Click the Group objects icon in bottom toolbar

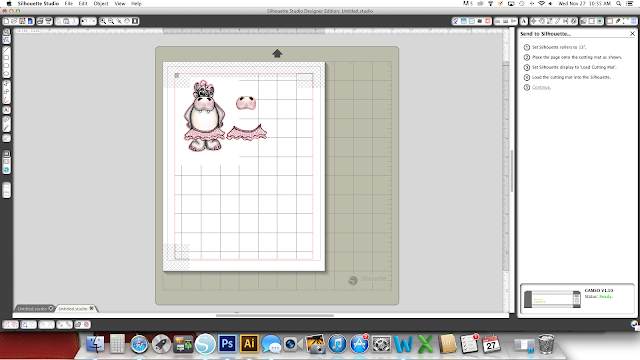[7, 324]
